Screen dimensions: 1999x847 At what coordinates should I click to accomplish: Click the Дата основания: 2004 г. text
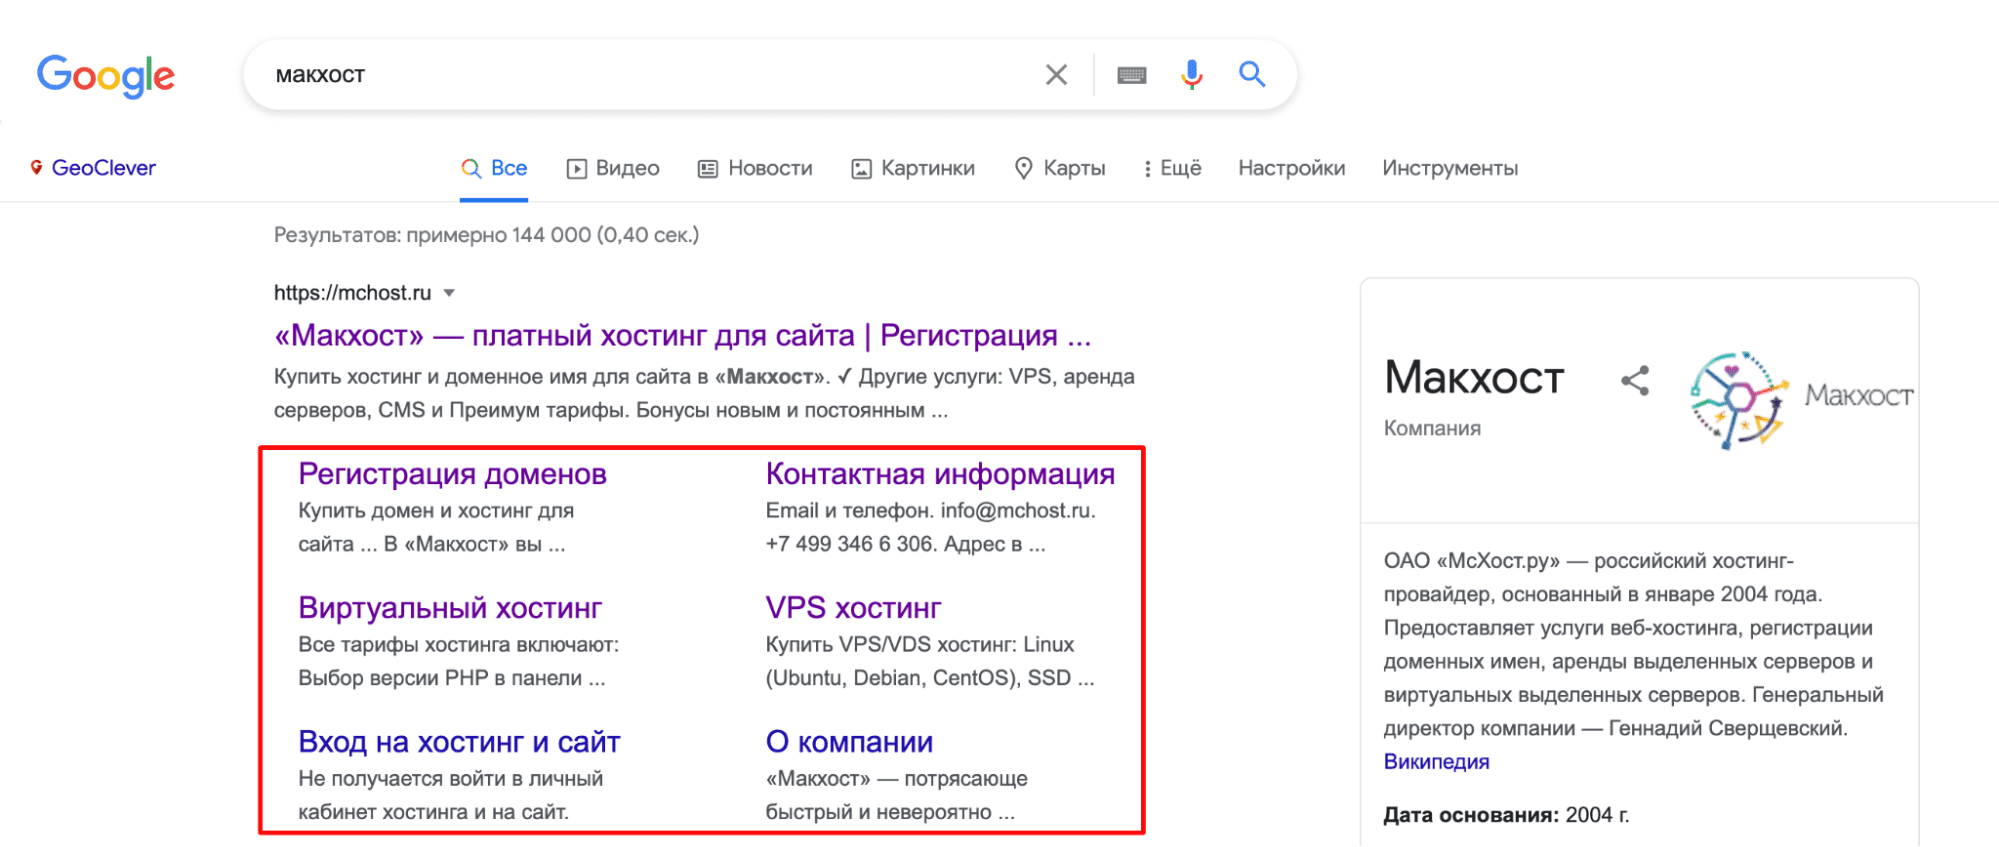(1506, 815)
